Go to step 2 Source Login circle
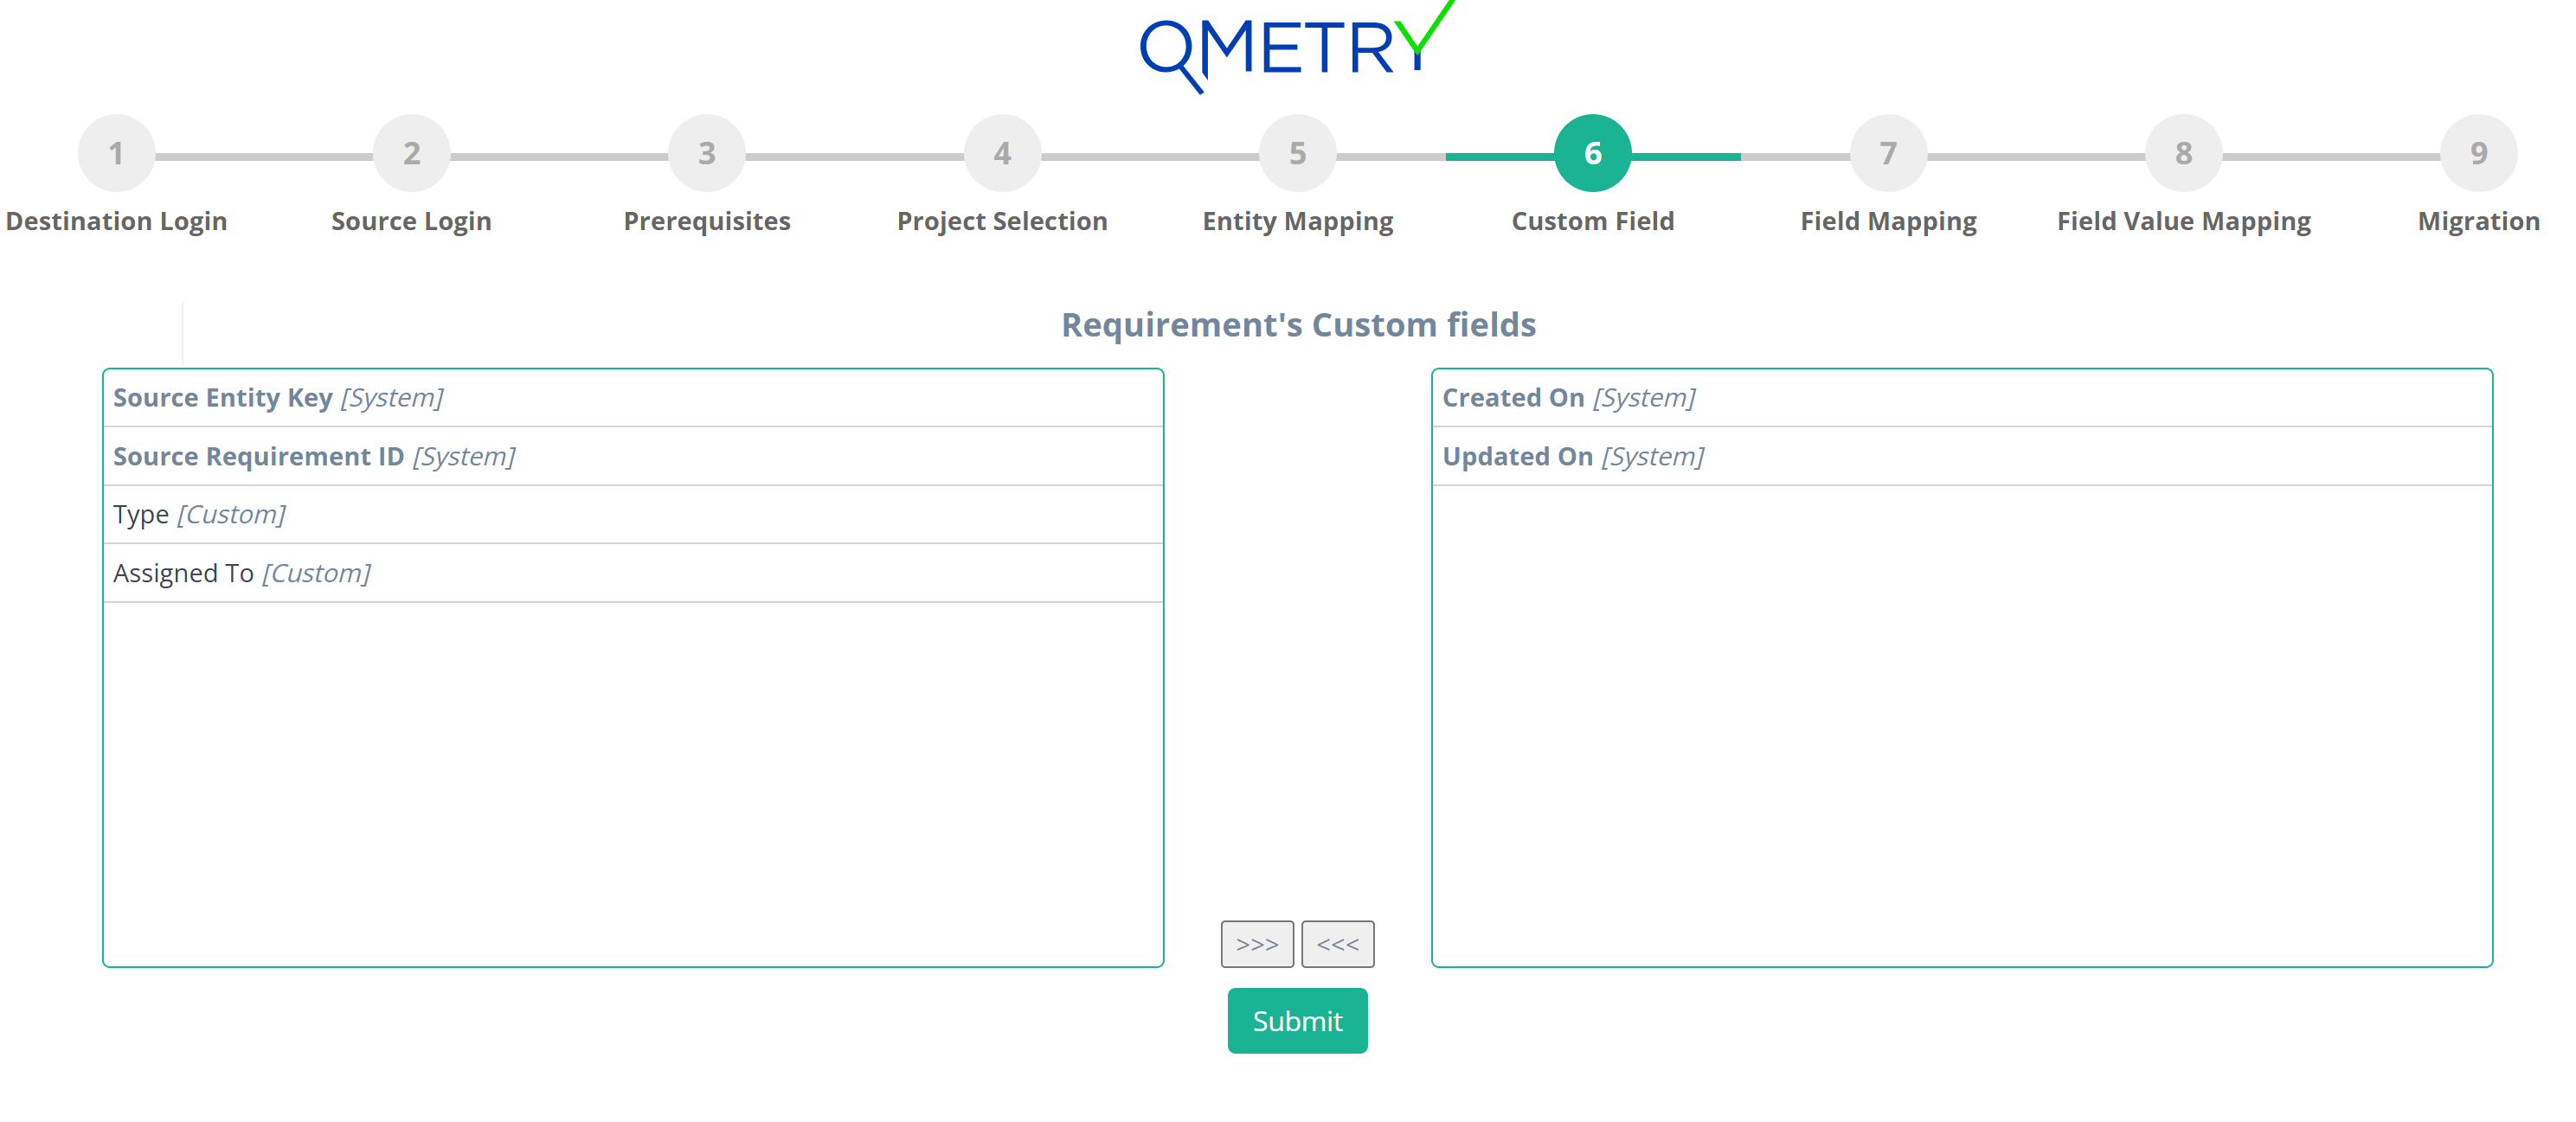The image size is (2576, 1122). point(411,153)
